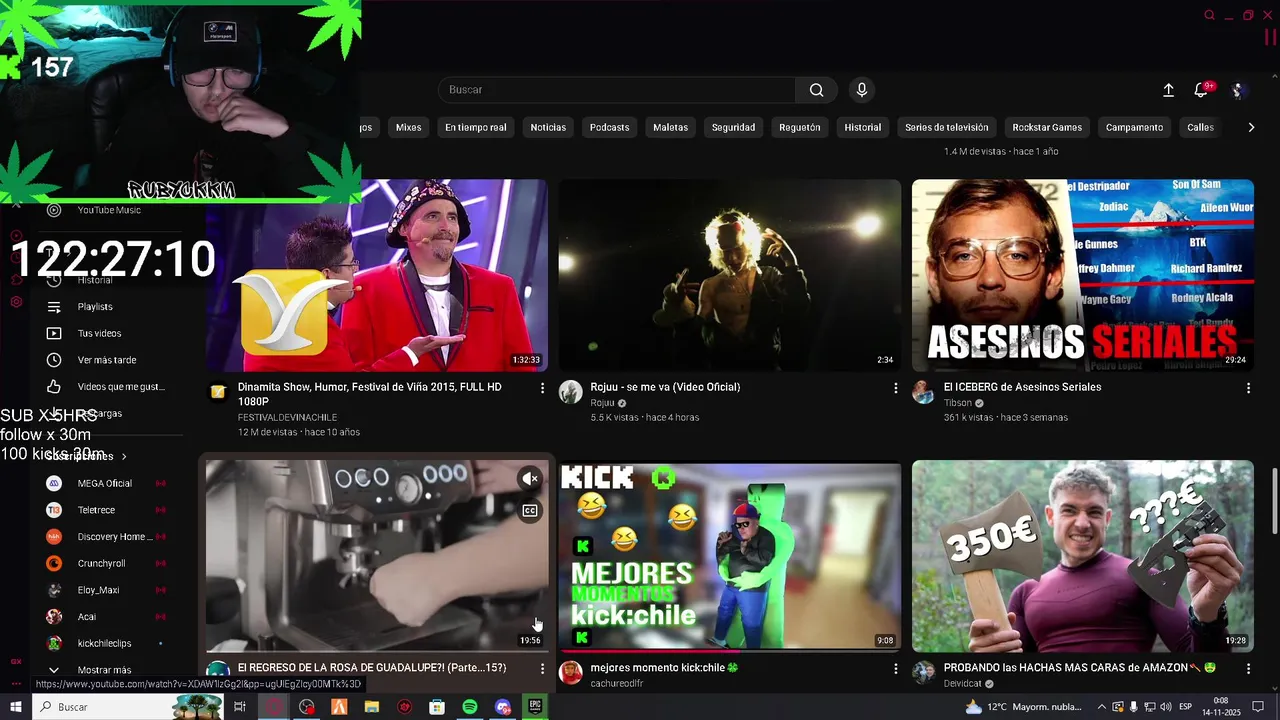Start voice search with the microphone

862,90
